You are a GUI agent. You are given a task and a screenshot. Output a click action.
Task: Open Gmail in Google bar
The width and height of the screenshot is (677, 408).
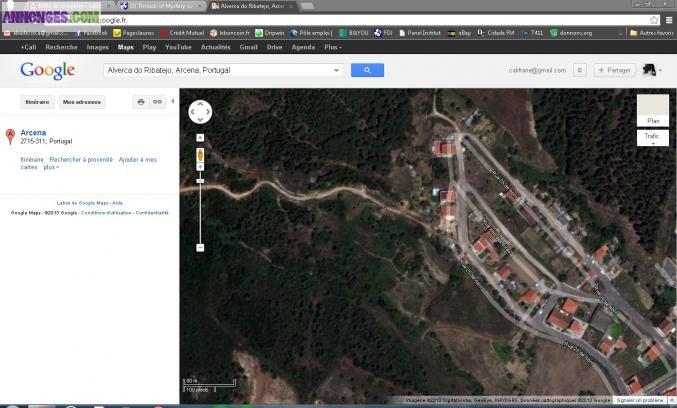tap(248, 47)
